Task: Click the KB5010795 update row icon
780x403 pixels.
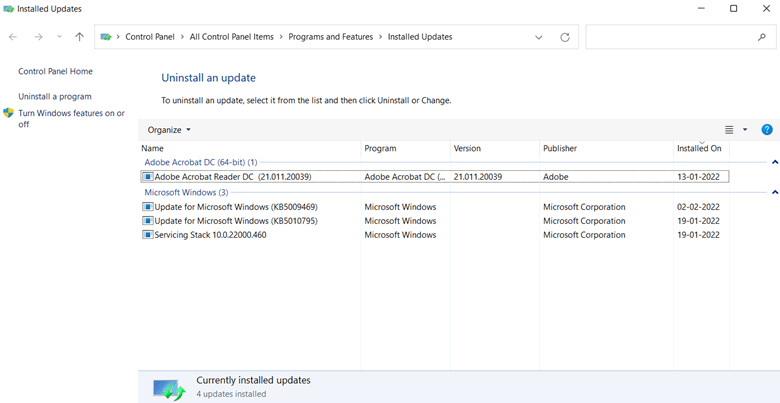Action: click(147, 221)
